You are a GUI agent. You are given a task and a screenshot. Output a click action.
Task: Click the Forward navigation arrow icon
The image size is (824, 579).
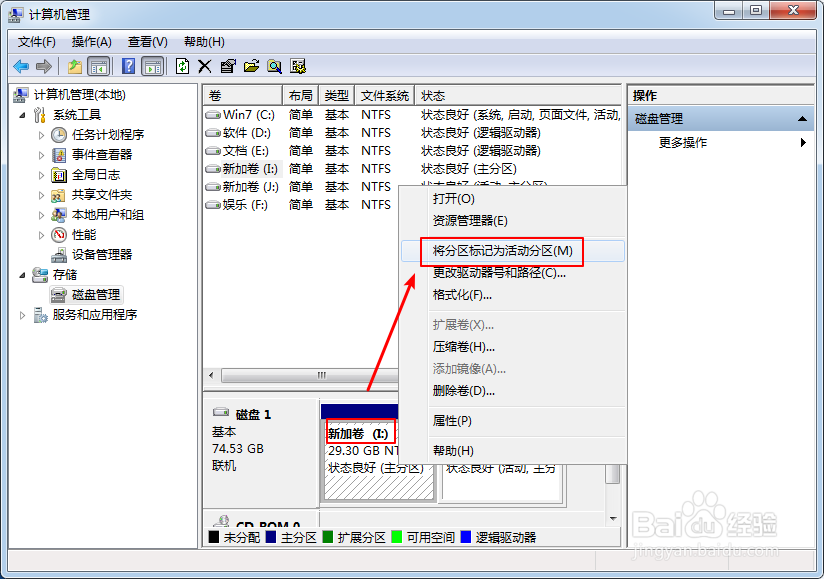click(x=45, y=66)
